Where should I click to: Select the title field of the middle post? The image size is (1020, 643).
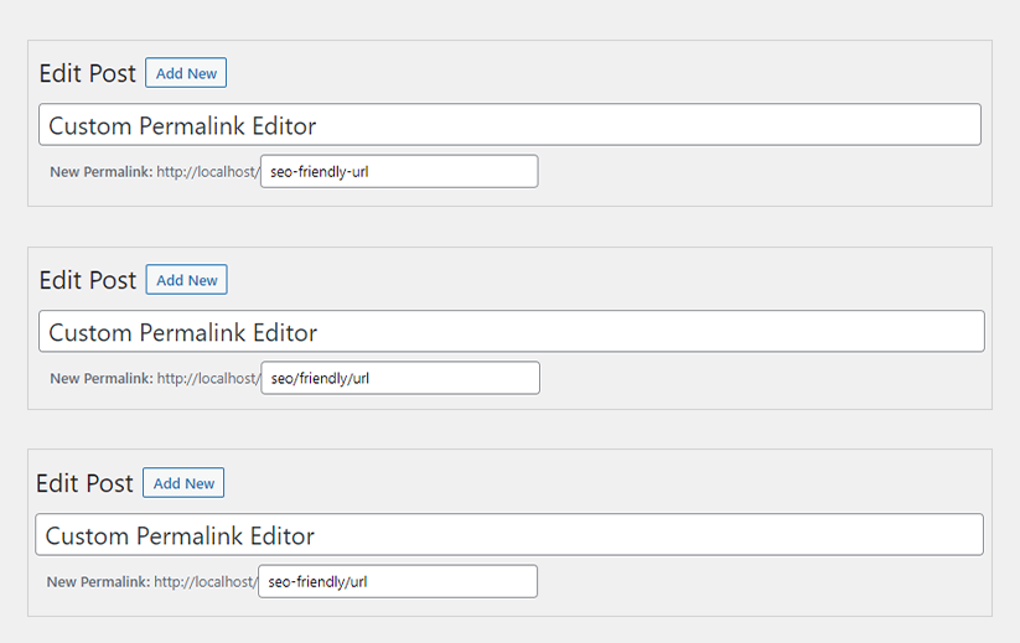coord(510,331)
